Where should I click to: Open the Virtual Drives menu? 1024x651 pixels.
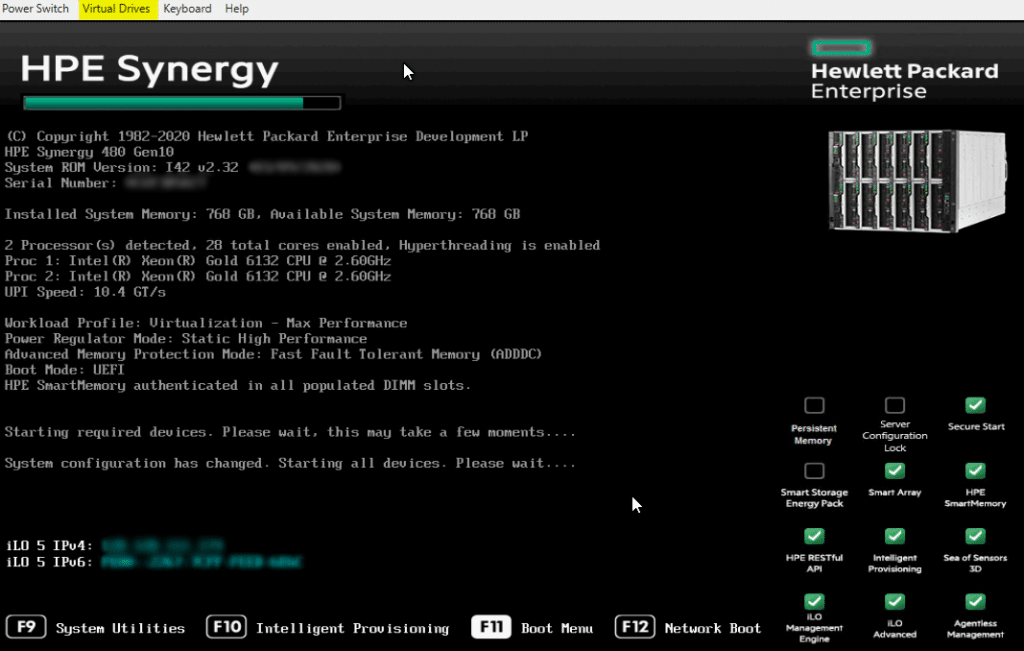[116, 9]
